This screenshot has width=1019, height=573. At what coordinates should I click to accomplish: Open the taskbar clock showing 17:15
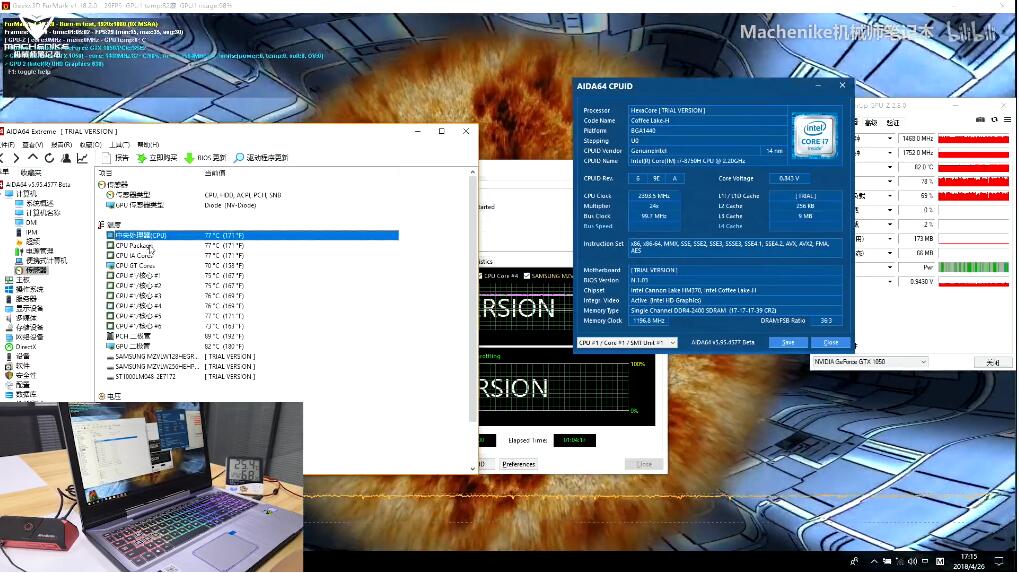pyautogui.click(x=968, y=561)
